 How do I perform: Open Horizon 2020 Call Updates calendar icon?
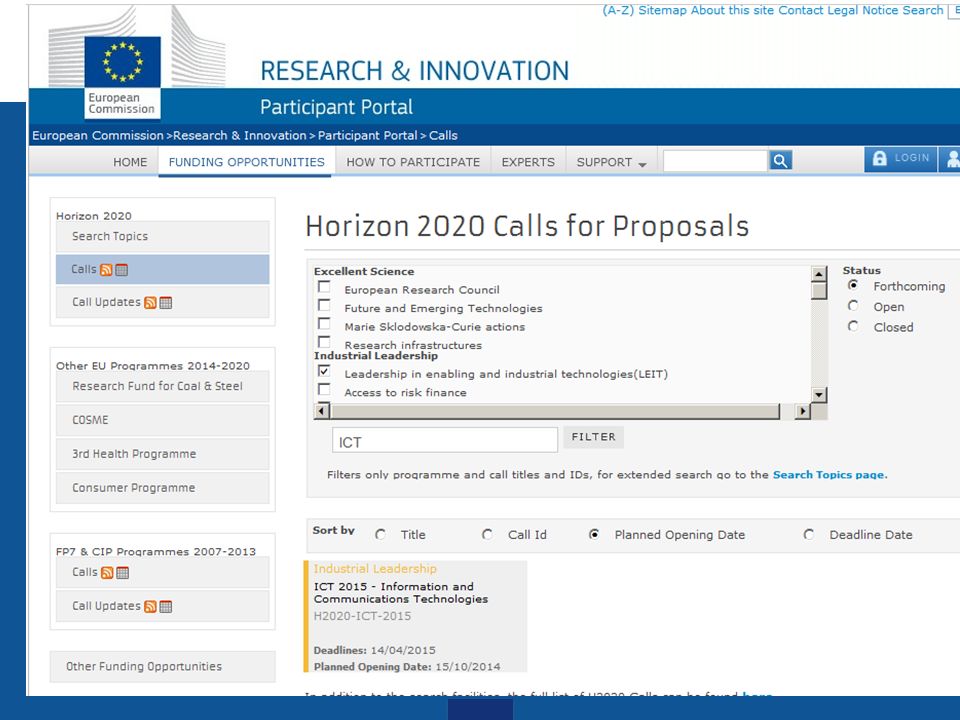166,302
